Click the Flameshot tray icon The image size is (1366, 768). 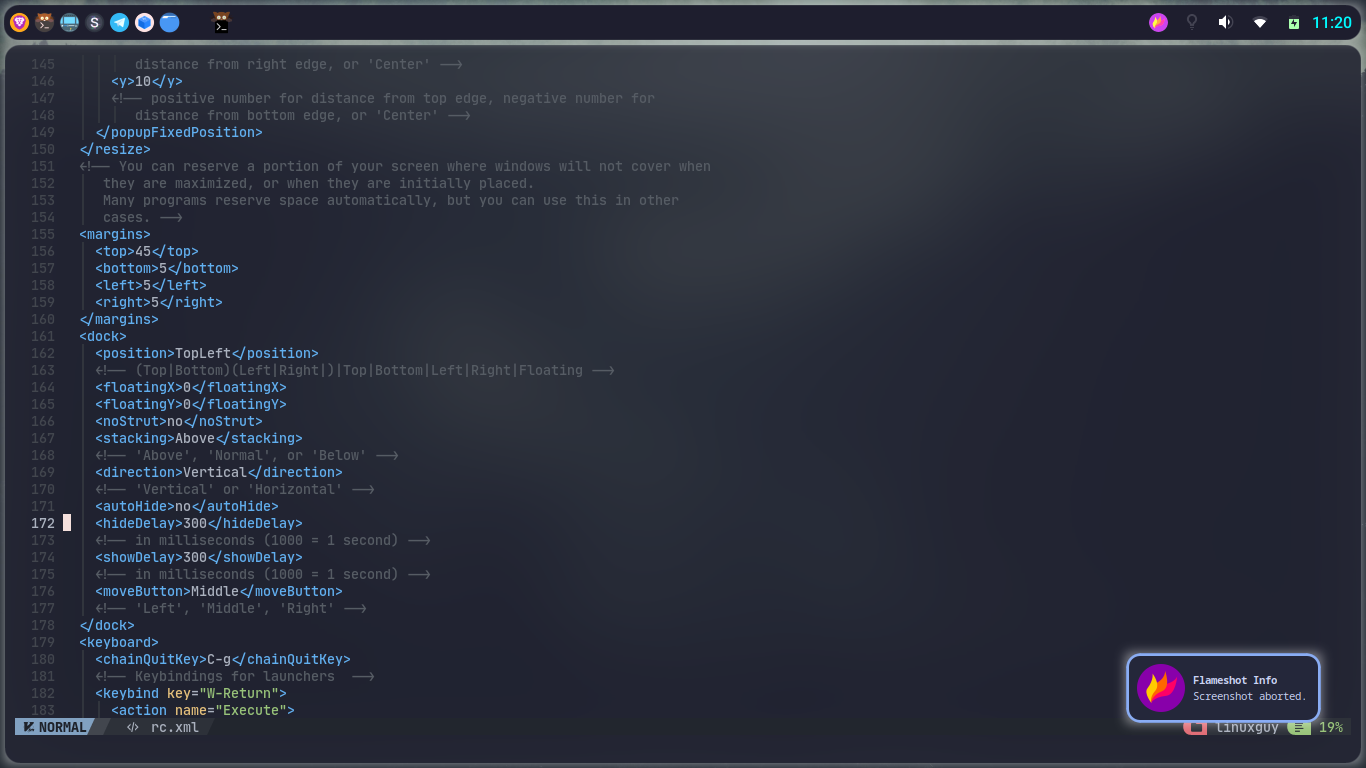(1158, 22)
